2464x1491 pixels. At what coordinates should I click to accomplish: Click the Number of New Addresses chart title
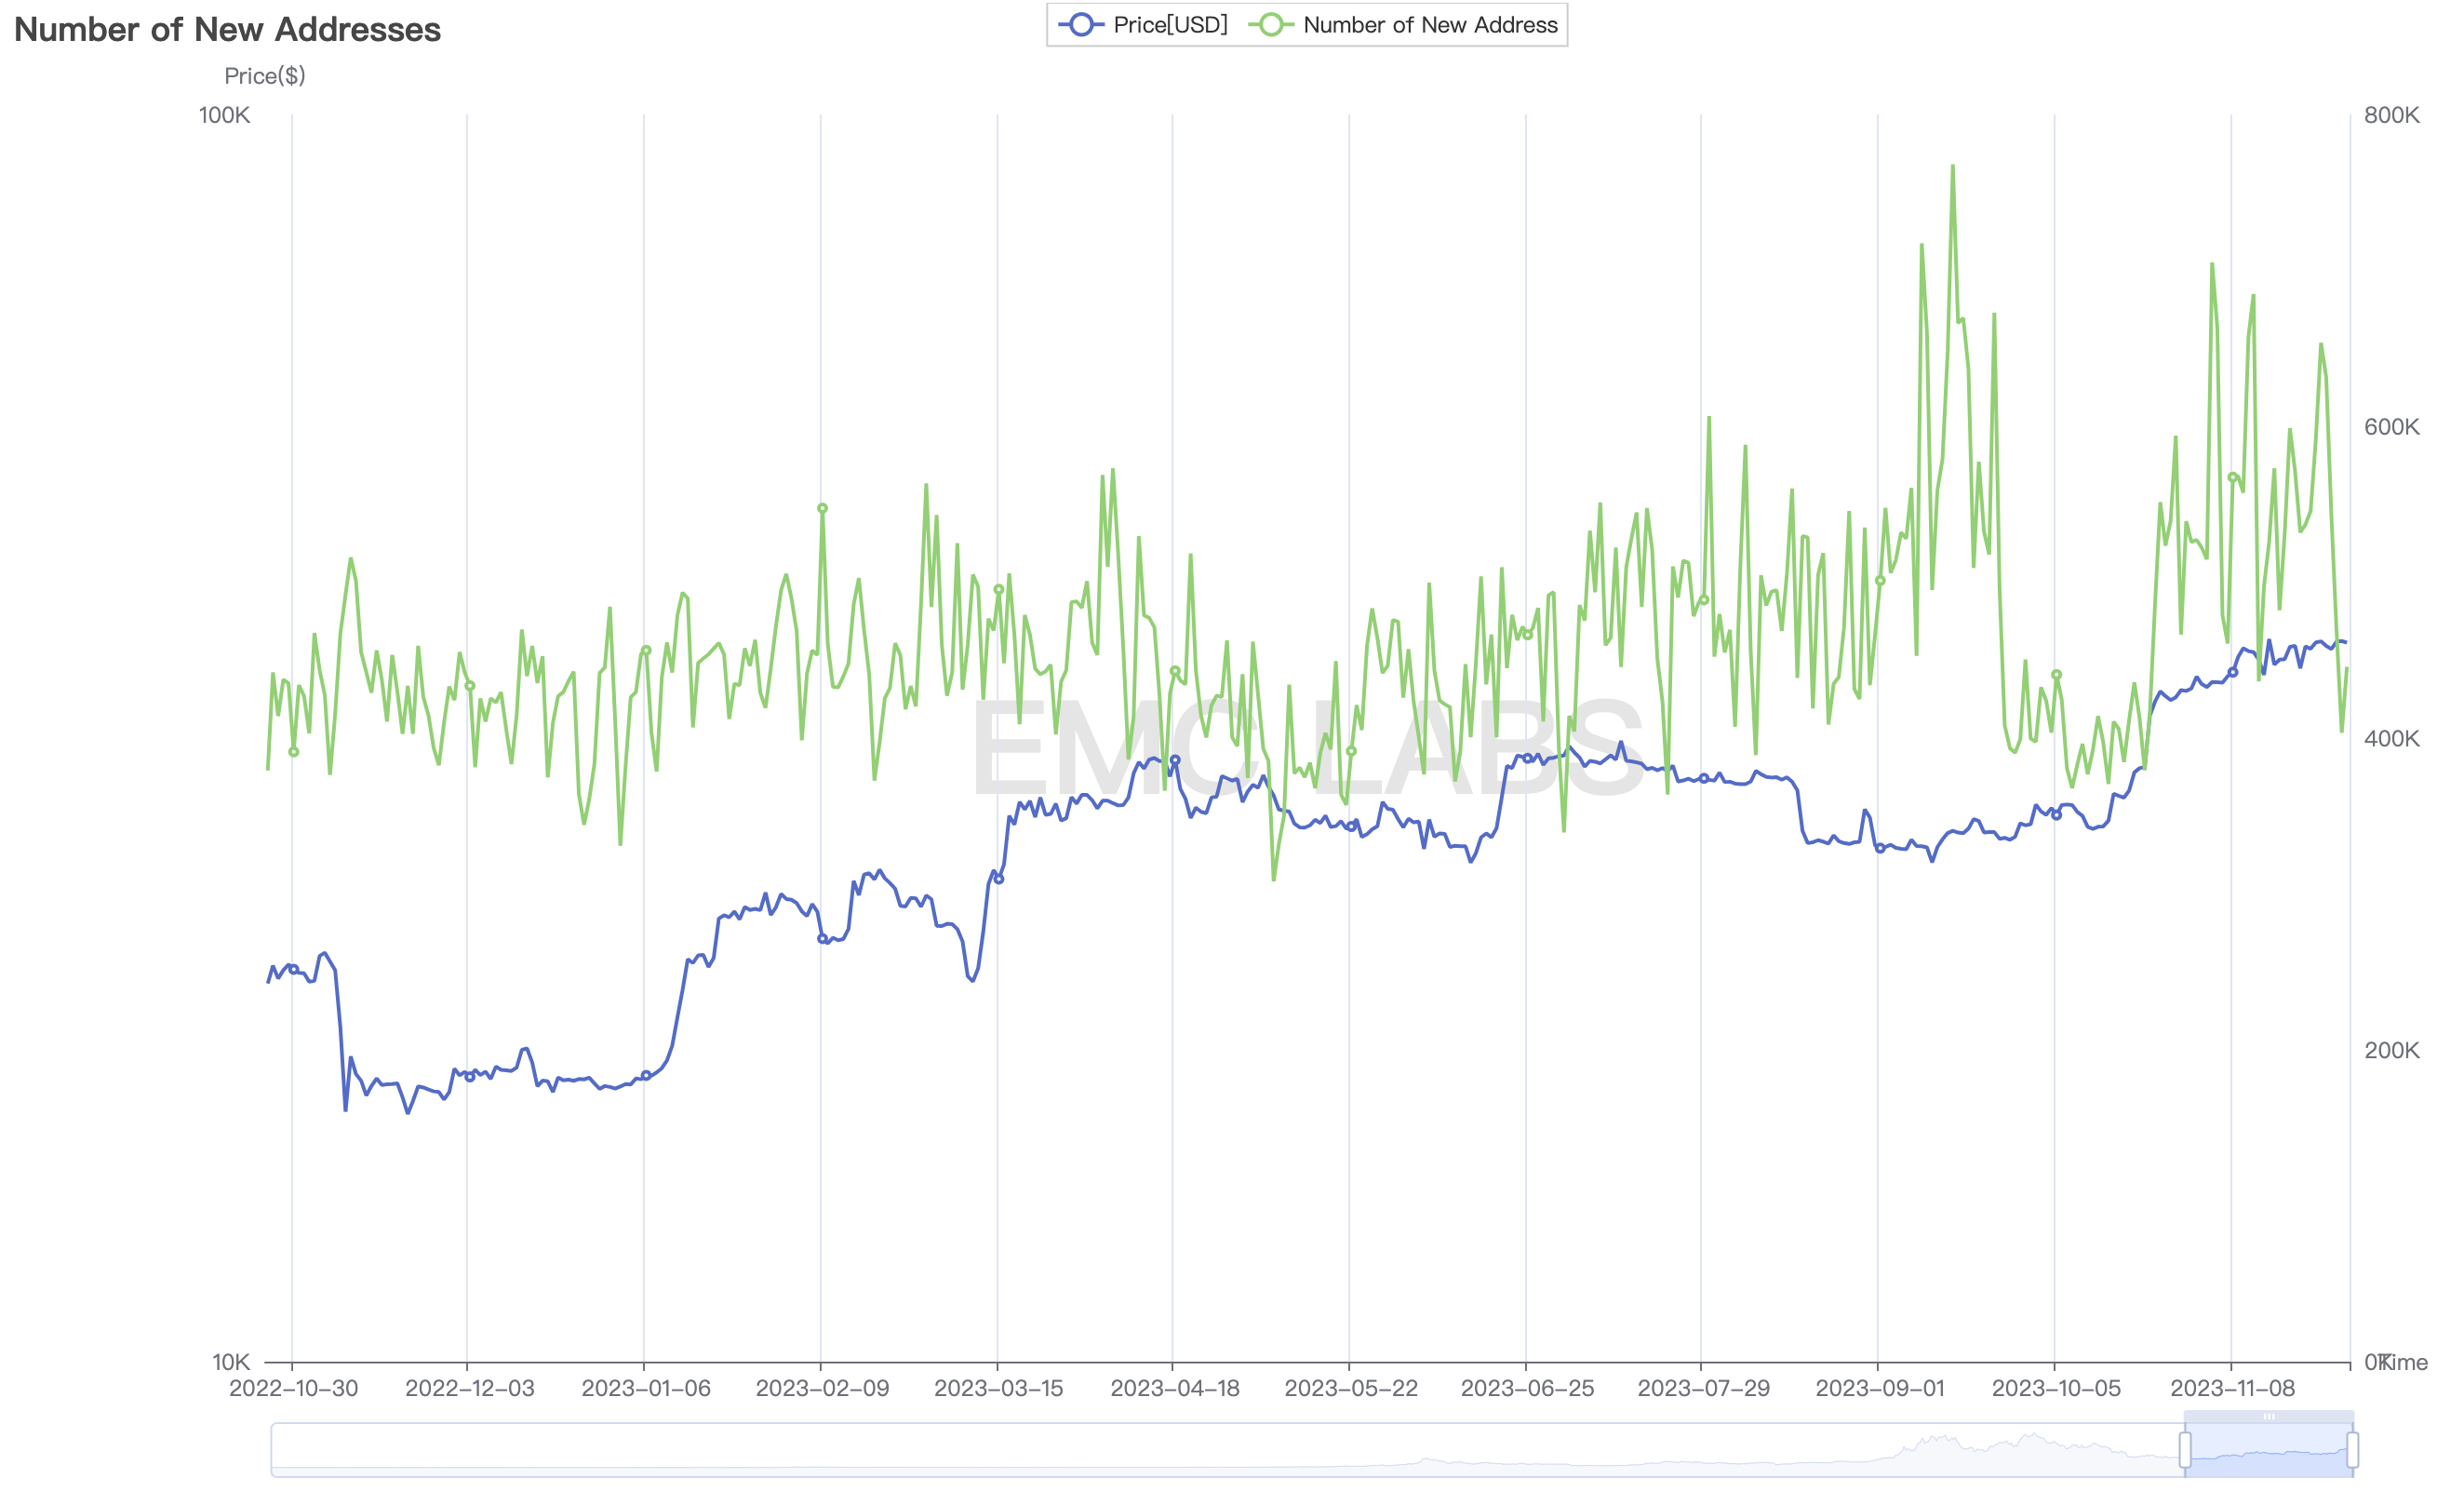[x=227, y=30]
